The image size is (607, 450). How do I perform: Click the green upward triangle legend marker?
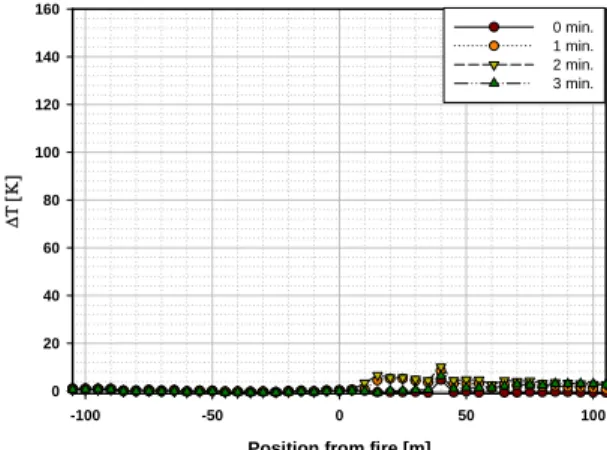(494, 82)
